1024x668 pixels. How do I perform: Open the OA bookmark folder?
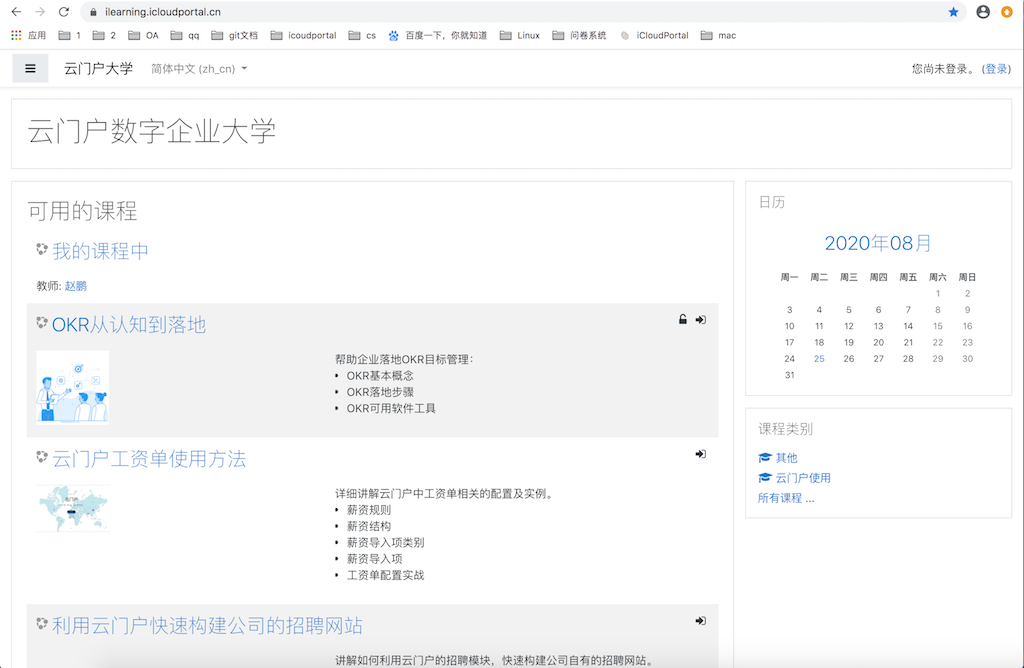click(x=143, y=35)
